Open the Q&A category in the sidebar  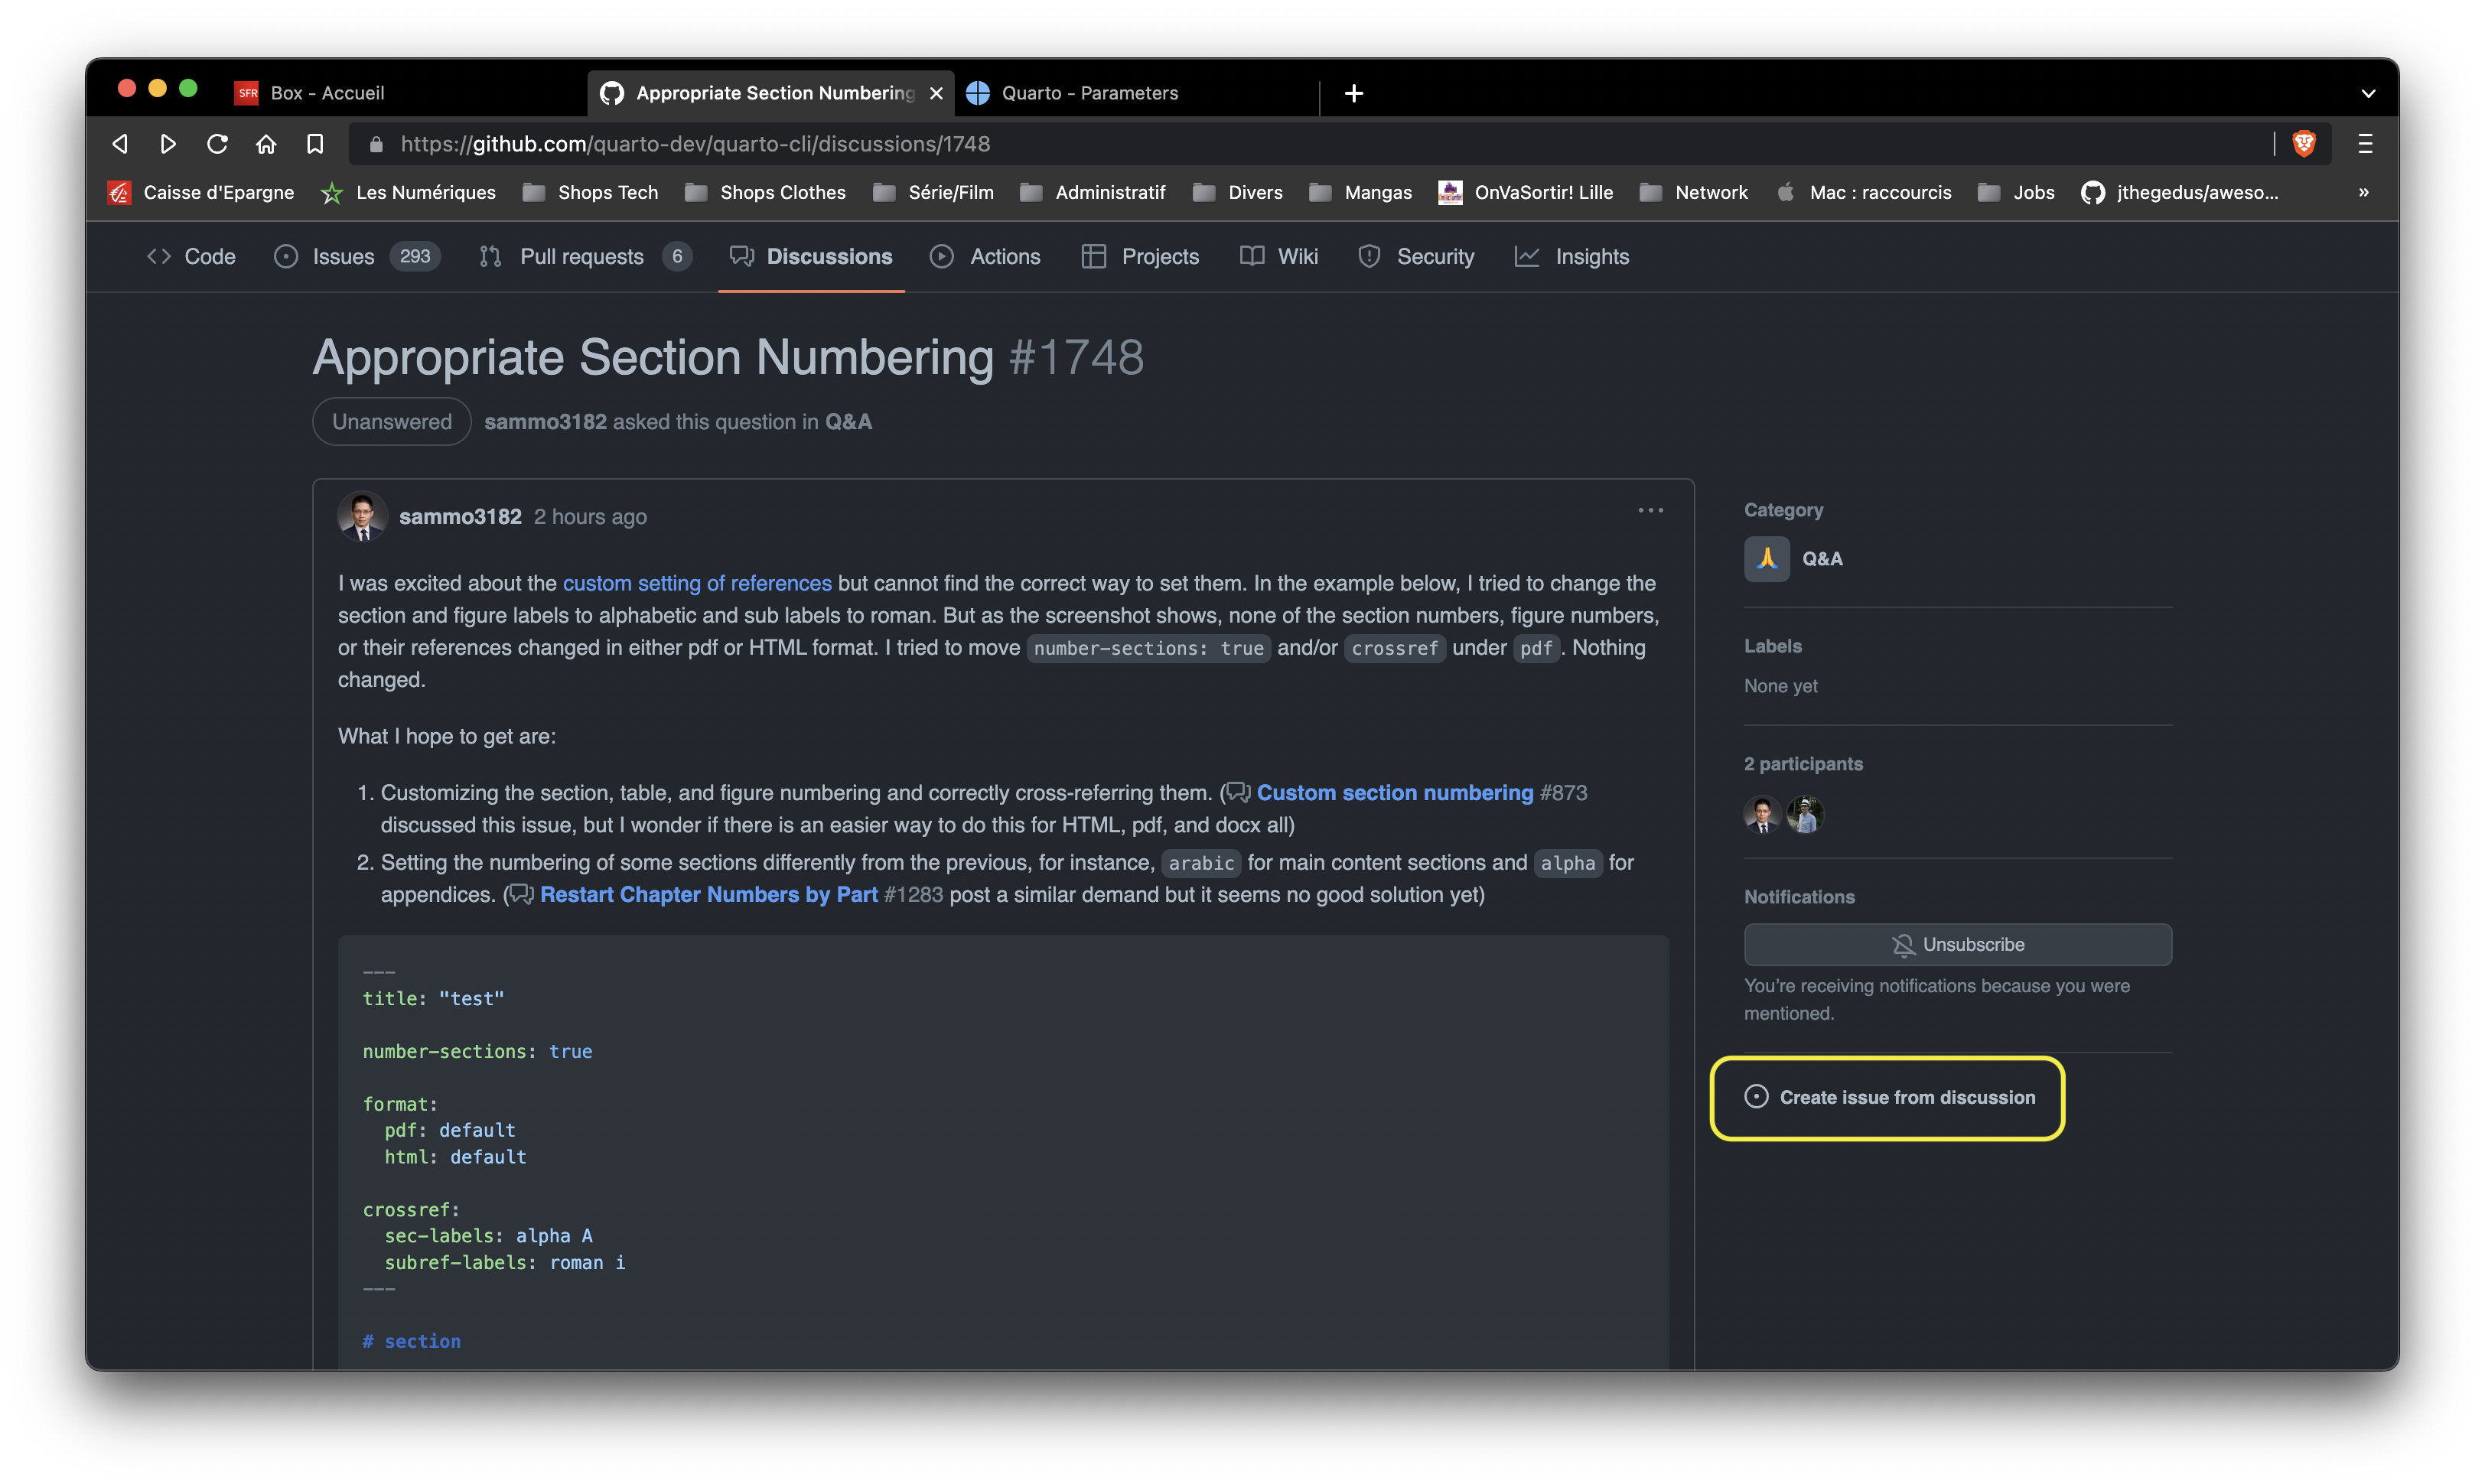coord(1822,559)
